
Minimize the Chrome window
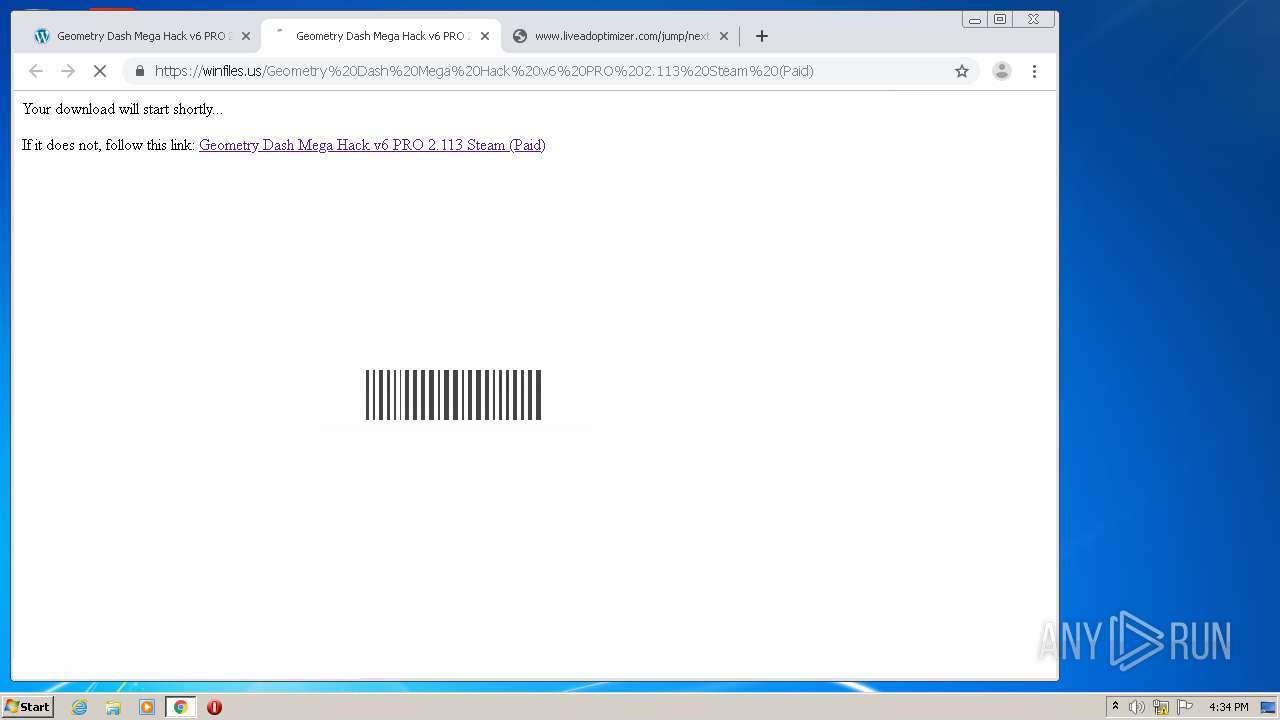[975, 19]
